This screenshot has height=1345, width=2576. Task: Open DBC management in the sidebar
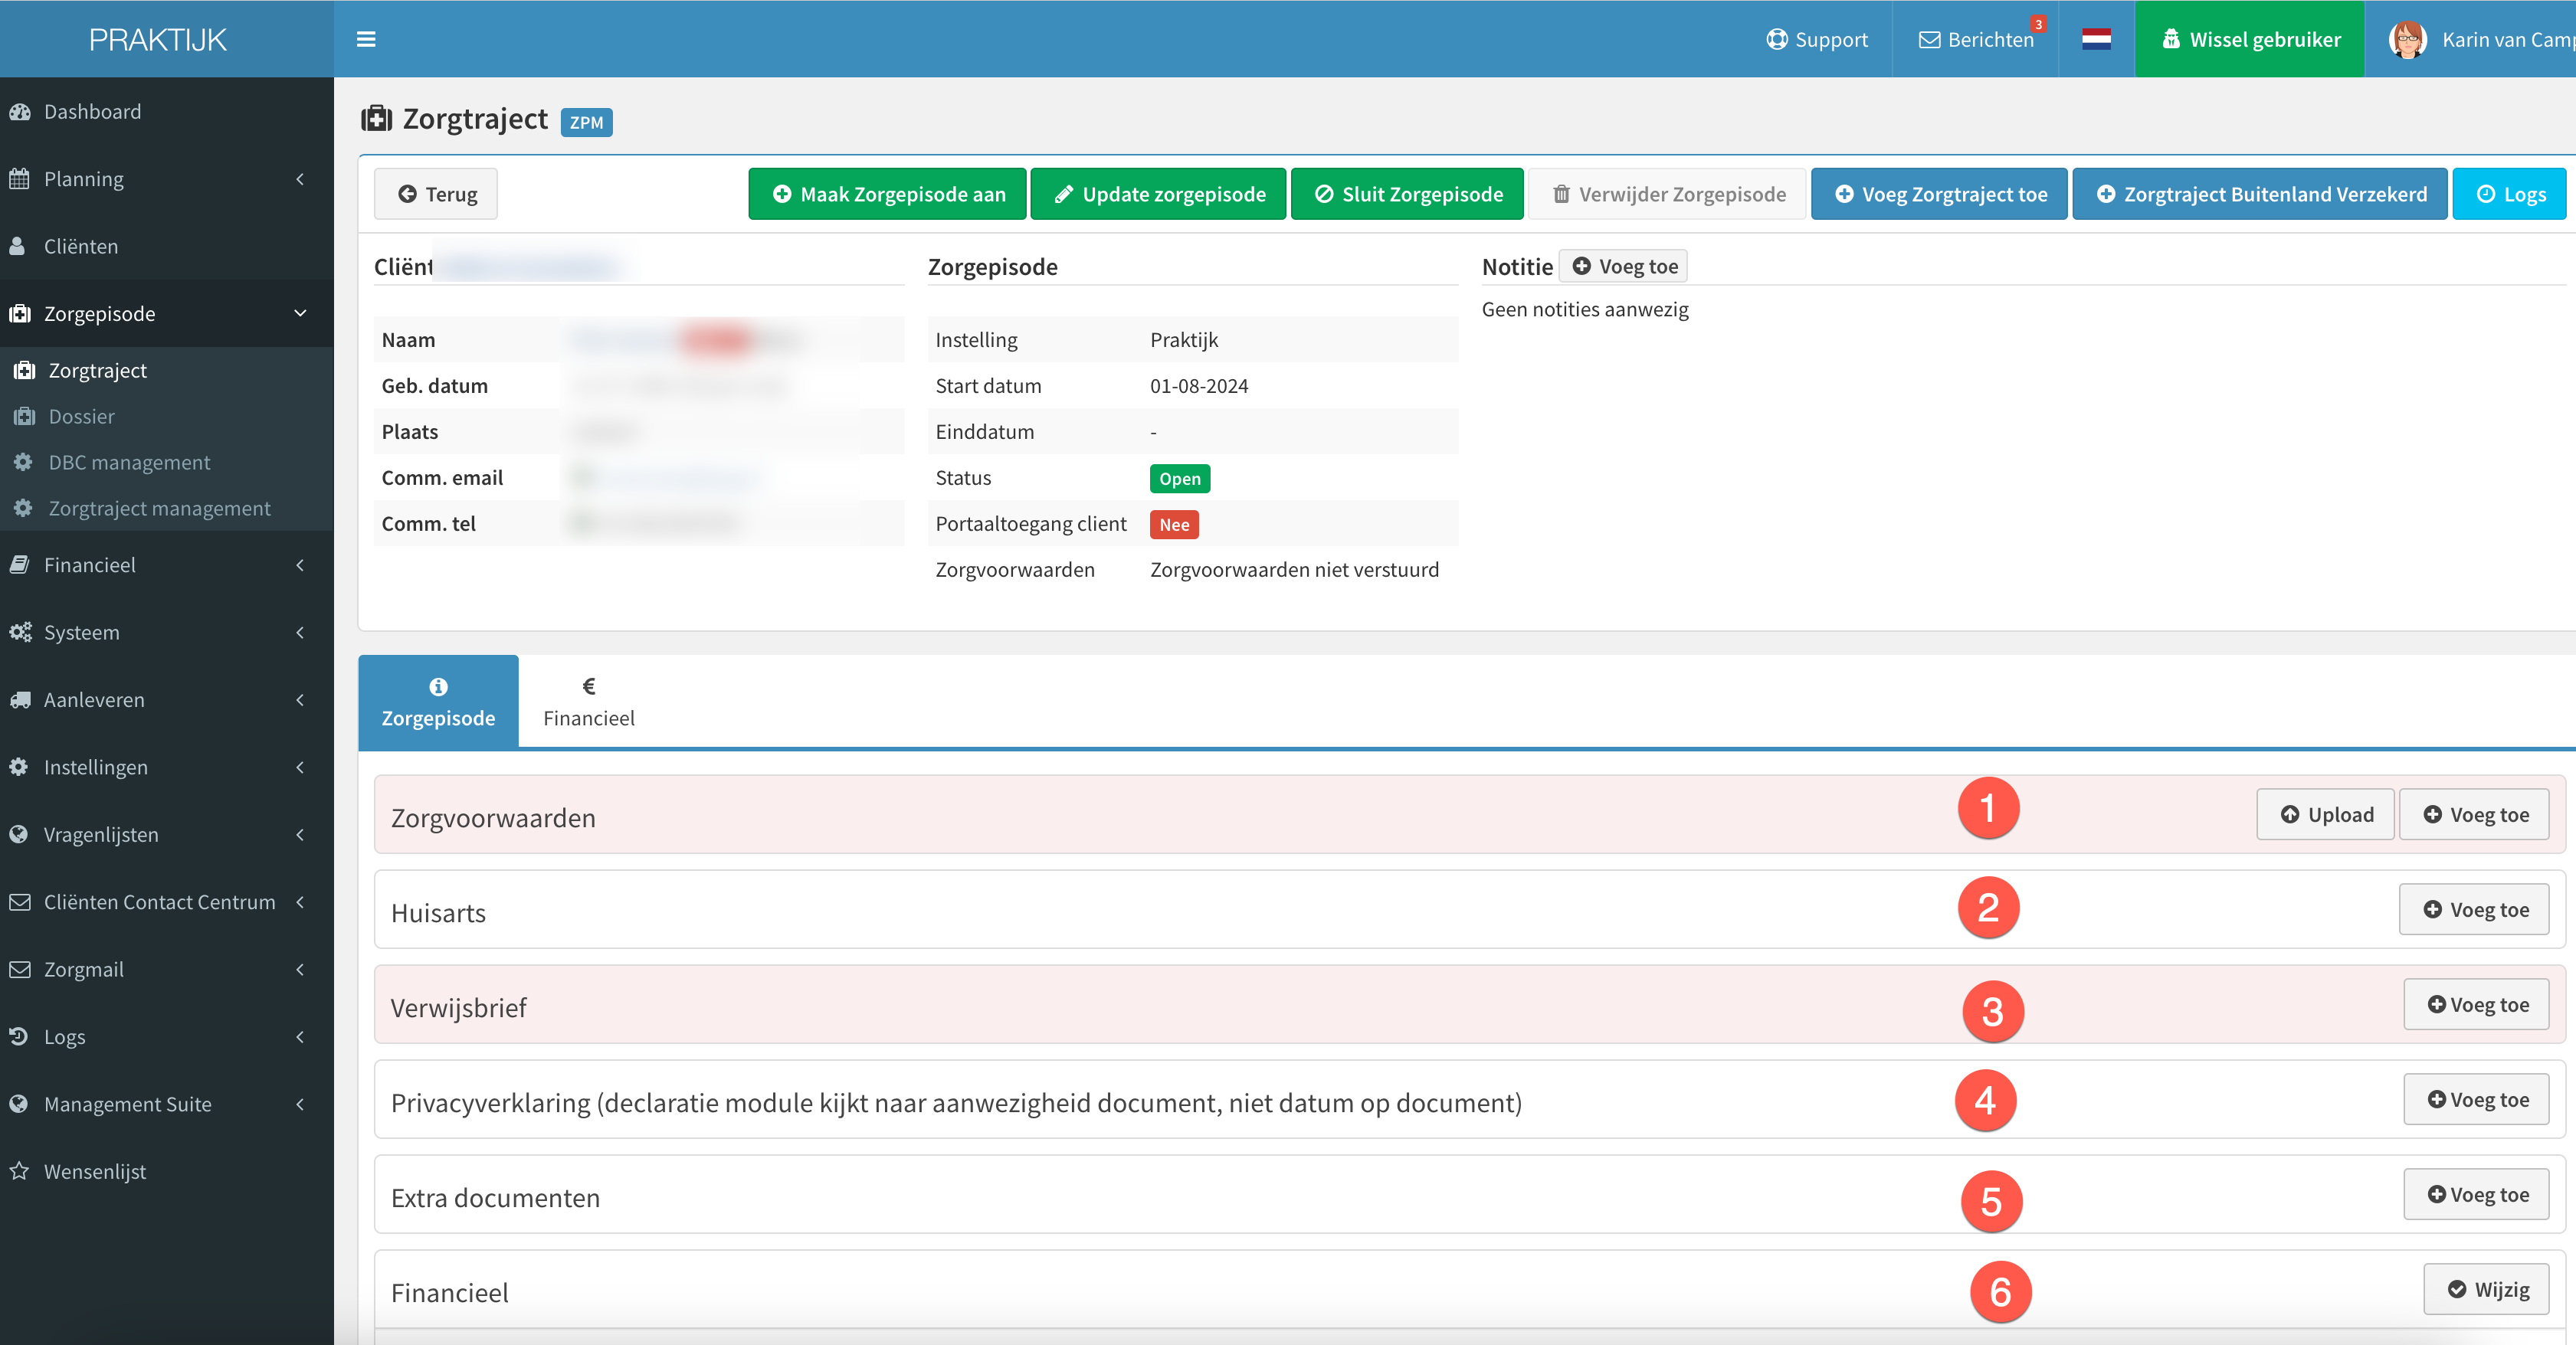click(166, 462)
